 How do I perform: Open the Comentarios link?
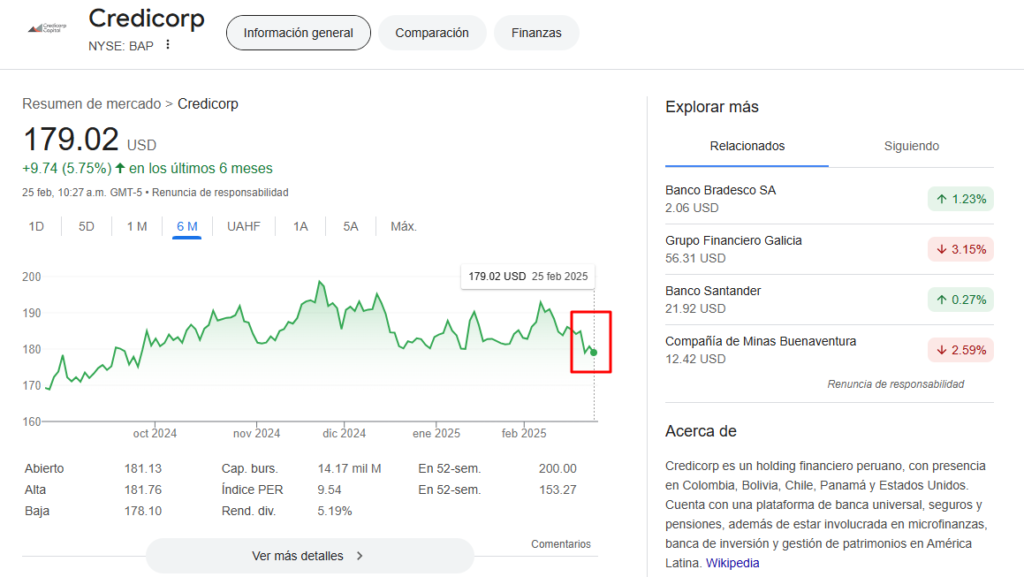point(560,544)
